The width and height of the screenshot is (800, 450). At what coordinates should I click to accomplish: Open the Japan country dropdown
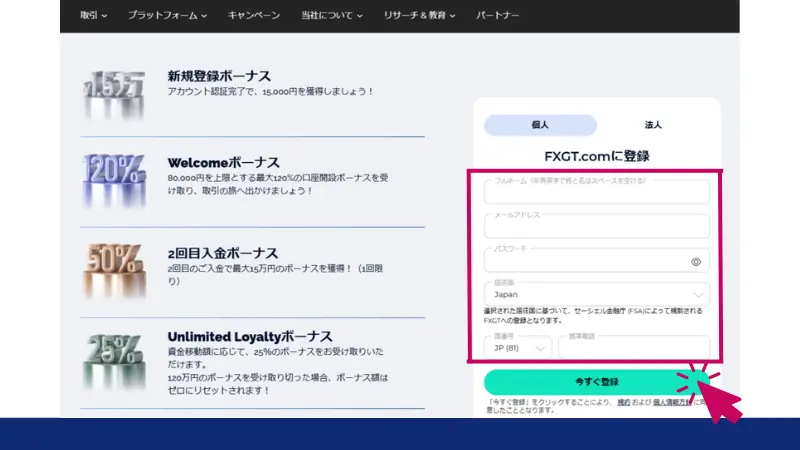tap(596, 294)
